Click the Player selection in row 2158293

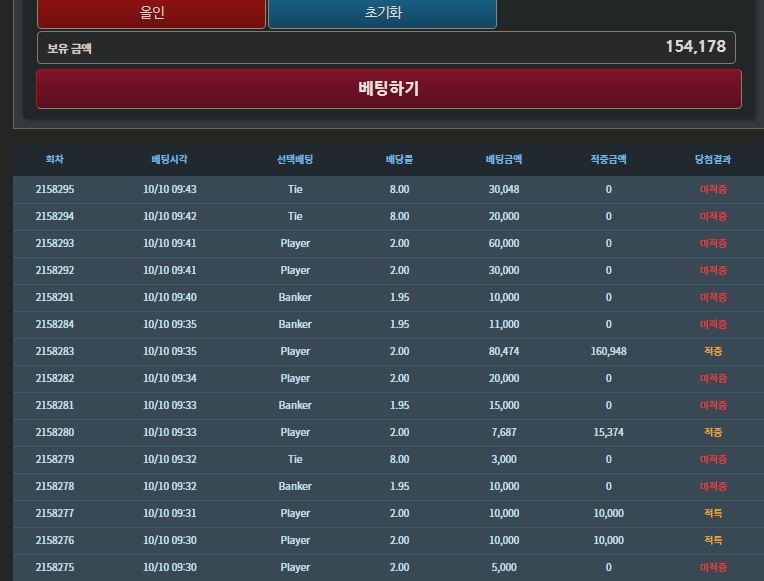click(x=295, y=243)
